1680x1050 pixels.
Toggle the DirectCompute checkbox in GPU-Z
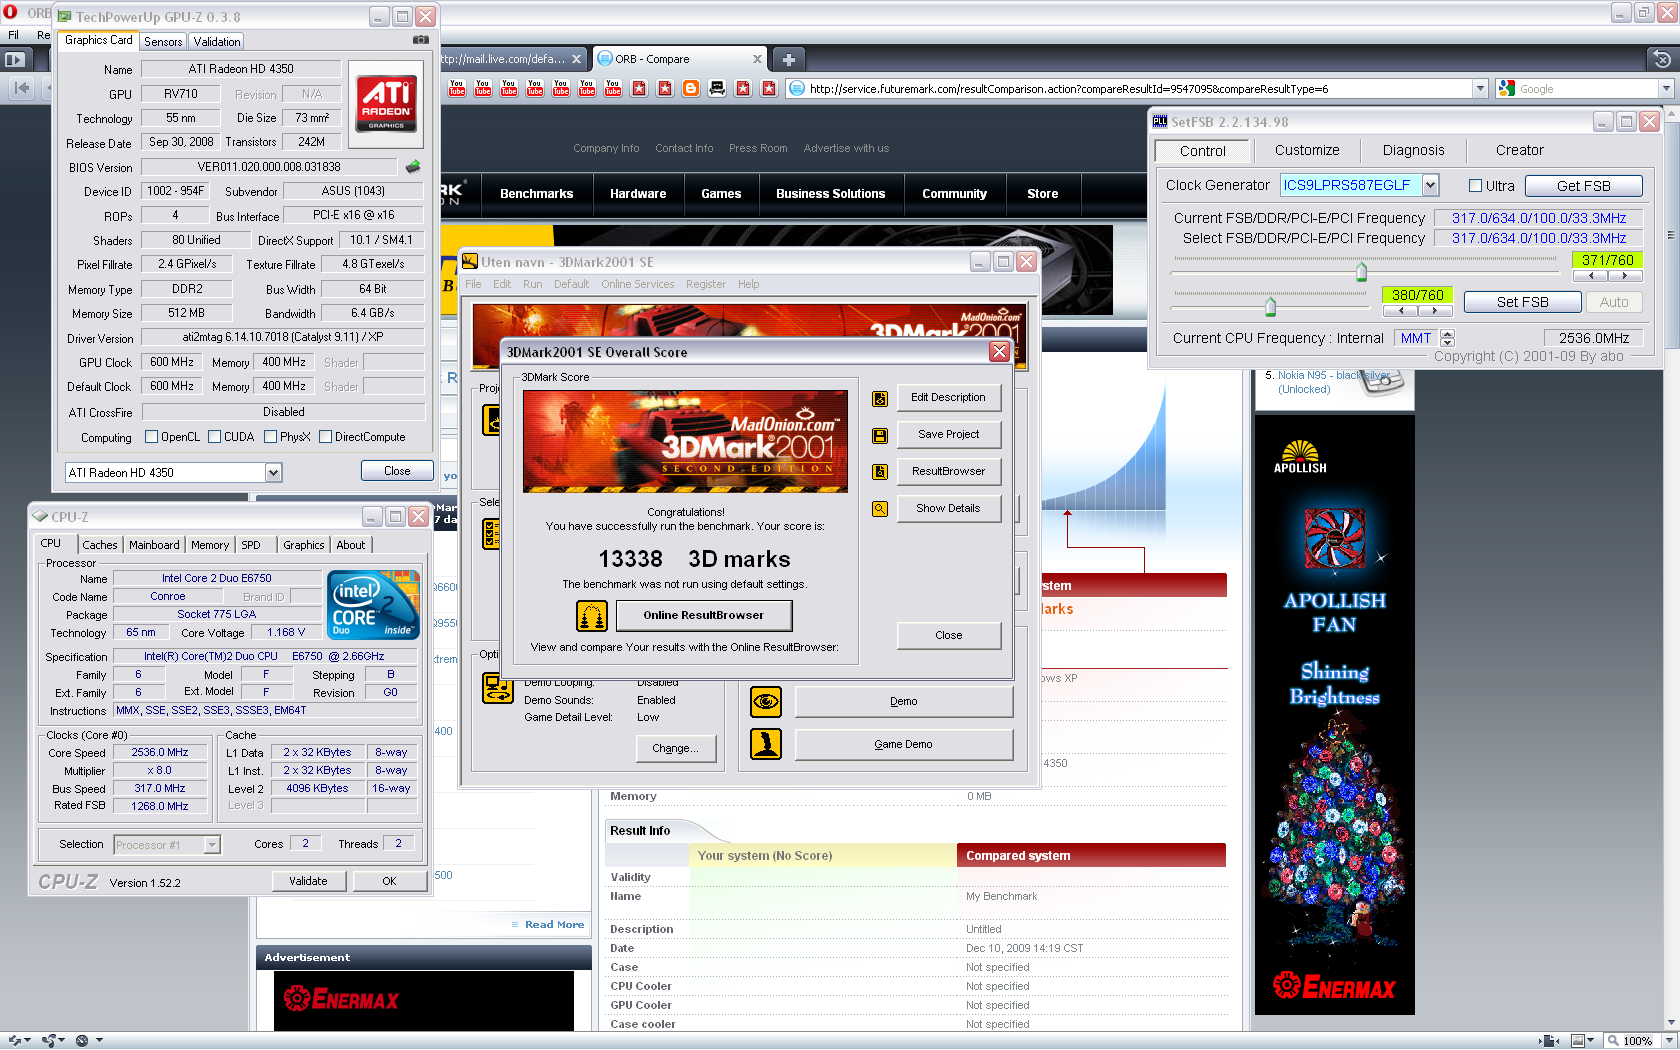coord(325,437)
